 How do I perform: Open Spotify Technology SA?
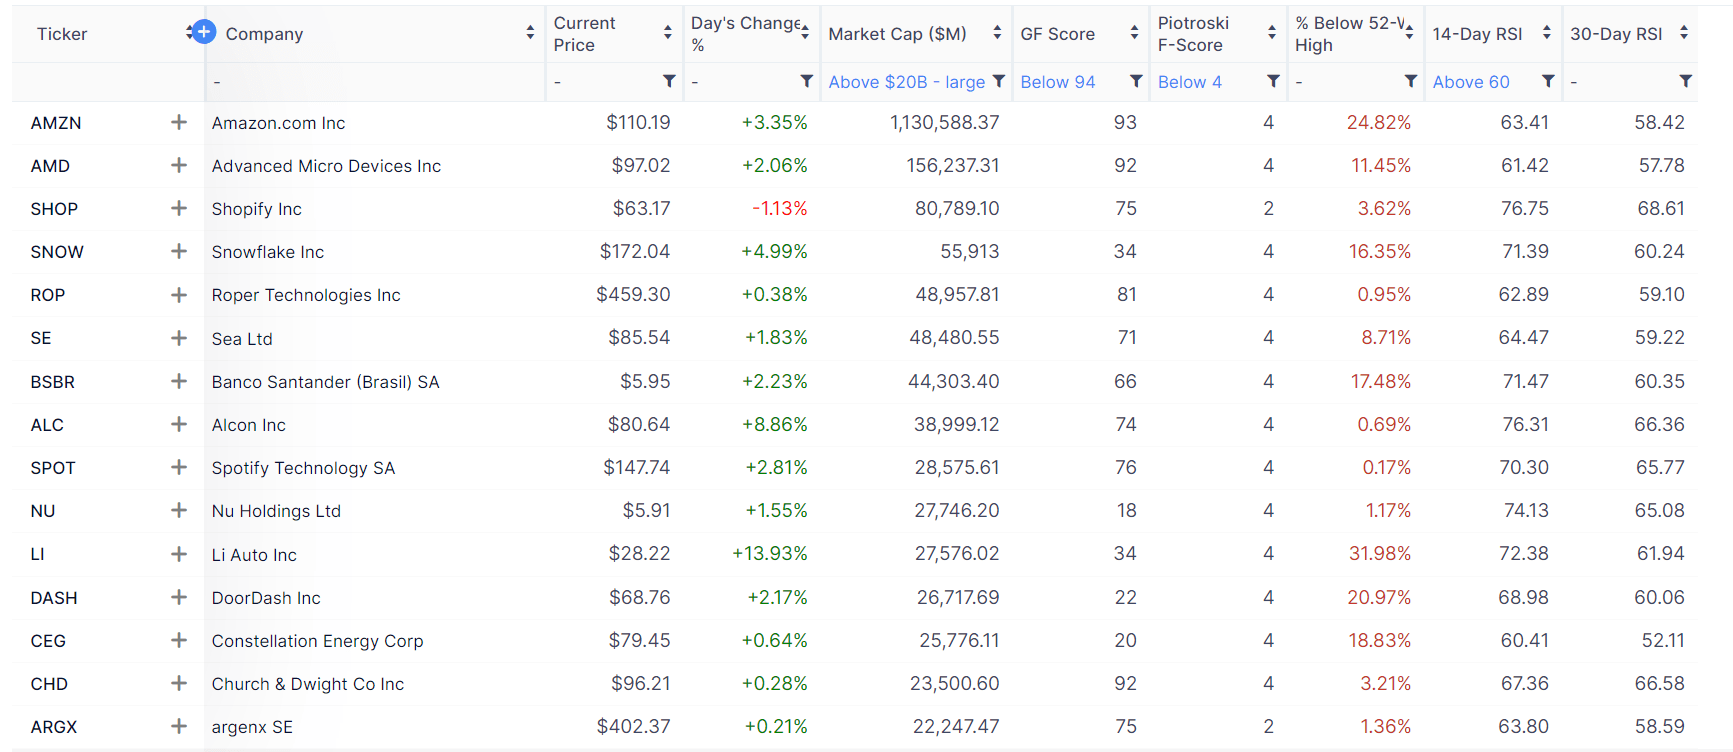[303, 468]
